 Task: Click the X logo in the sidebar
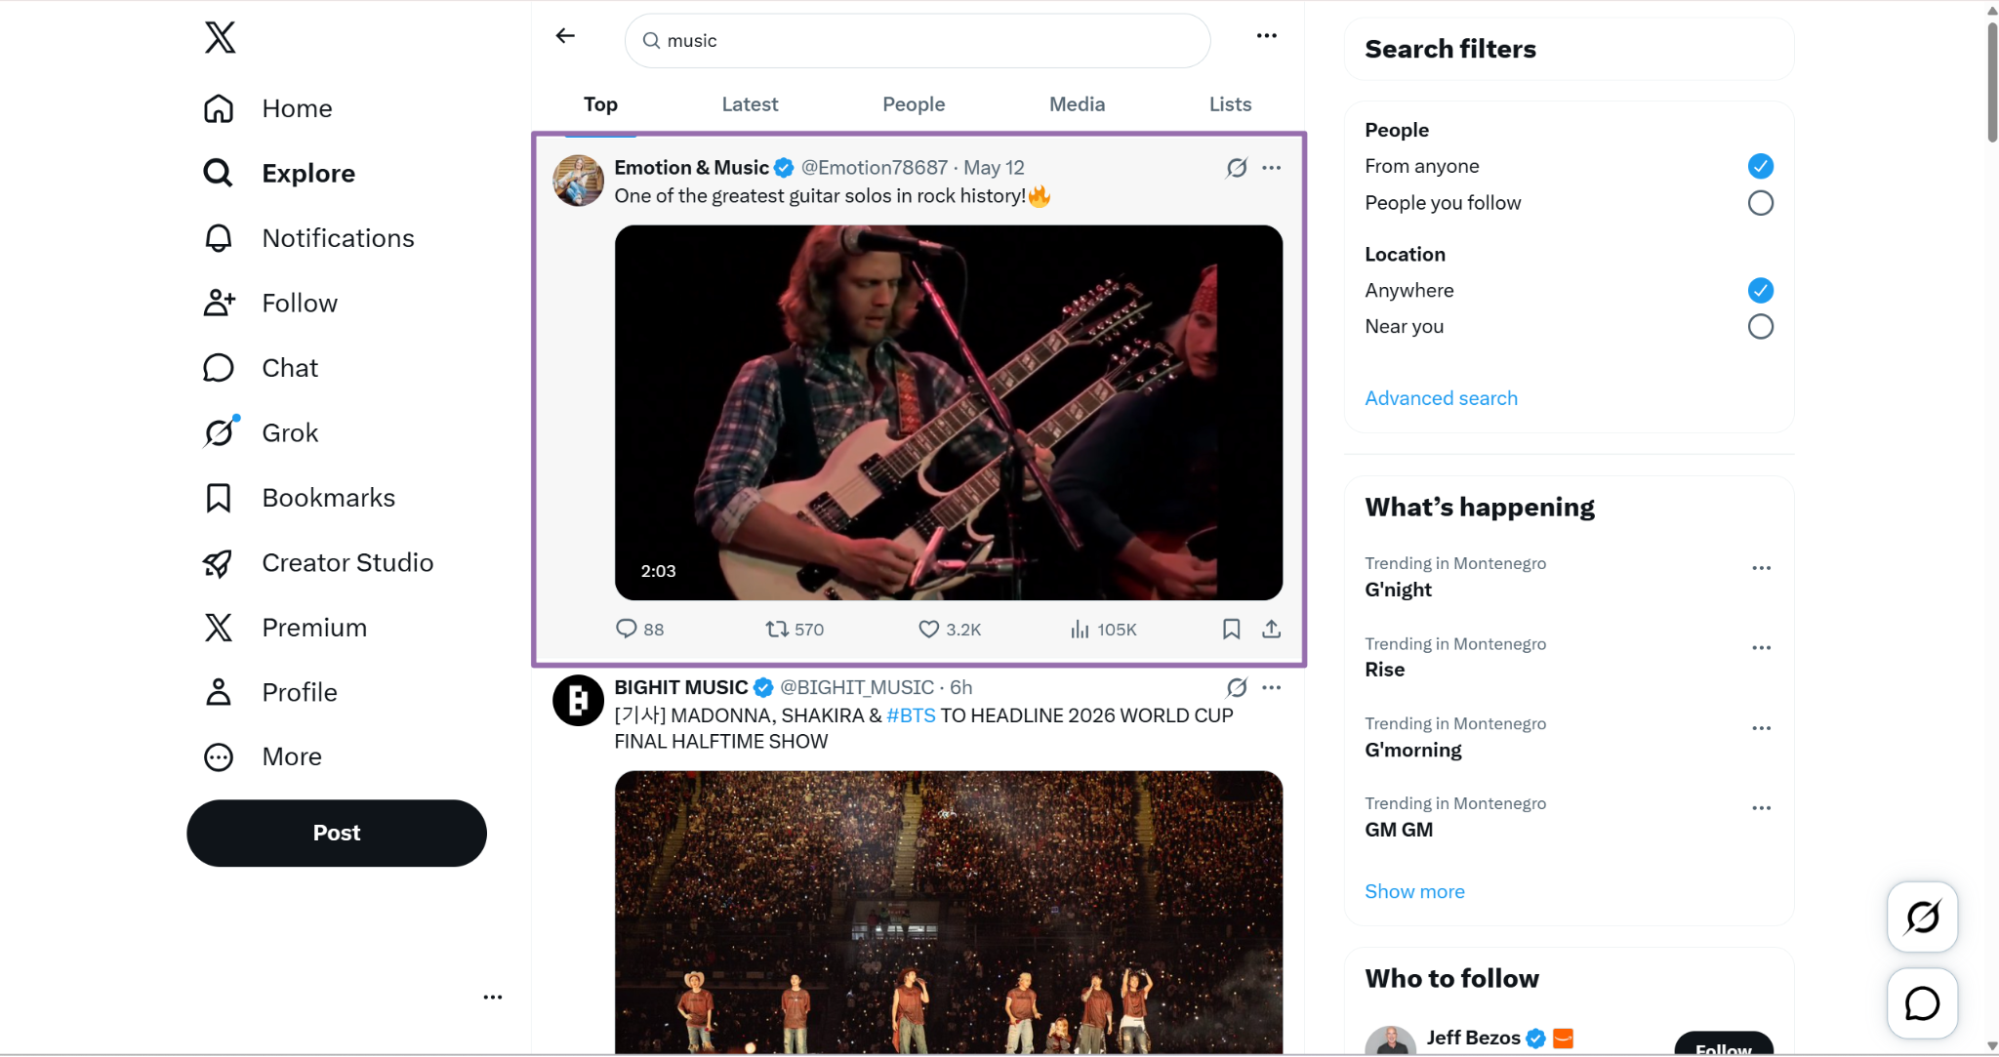pos(220,38)
